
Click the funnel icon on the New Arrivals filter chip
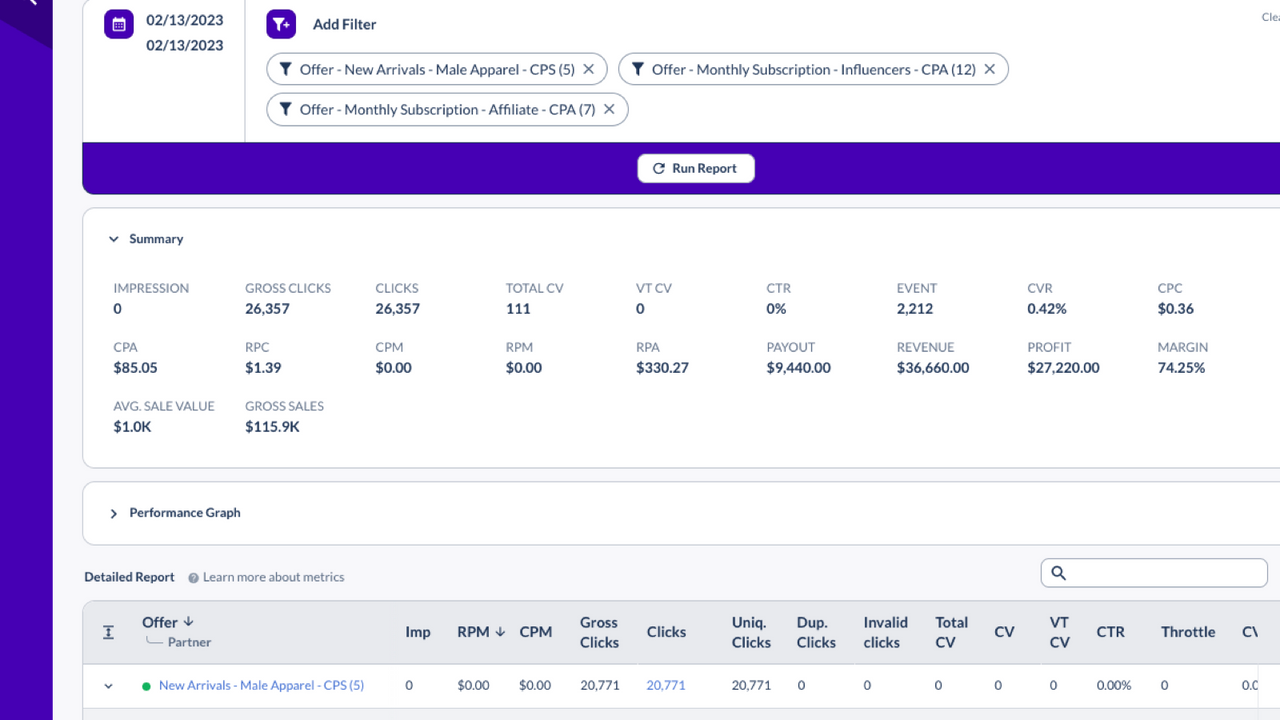tap(287, 69)
